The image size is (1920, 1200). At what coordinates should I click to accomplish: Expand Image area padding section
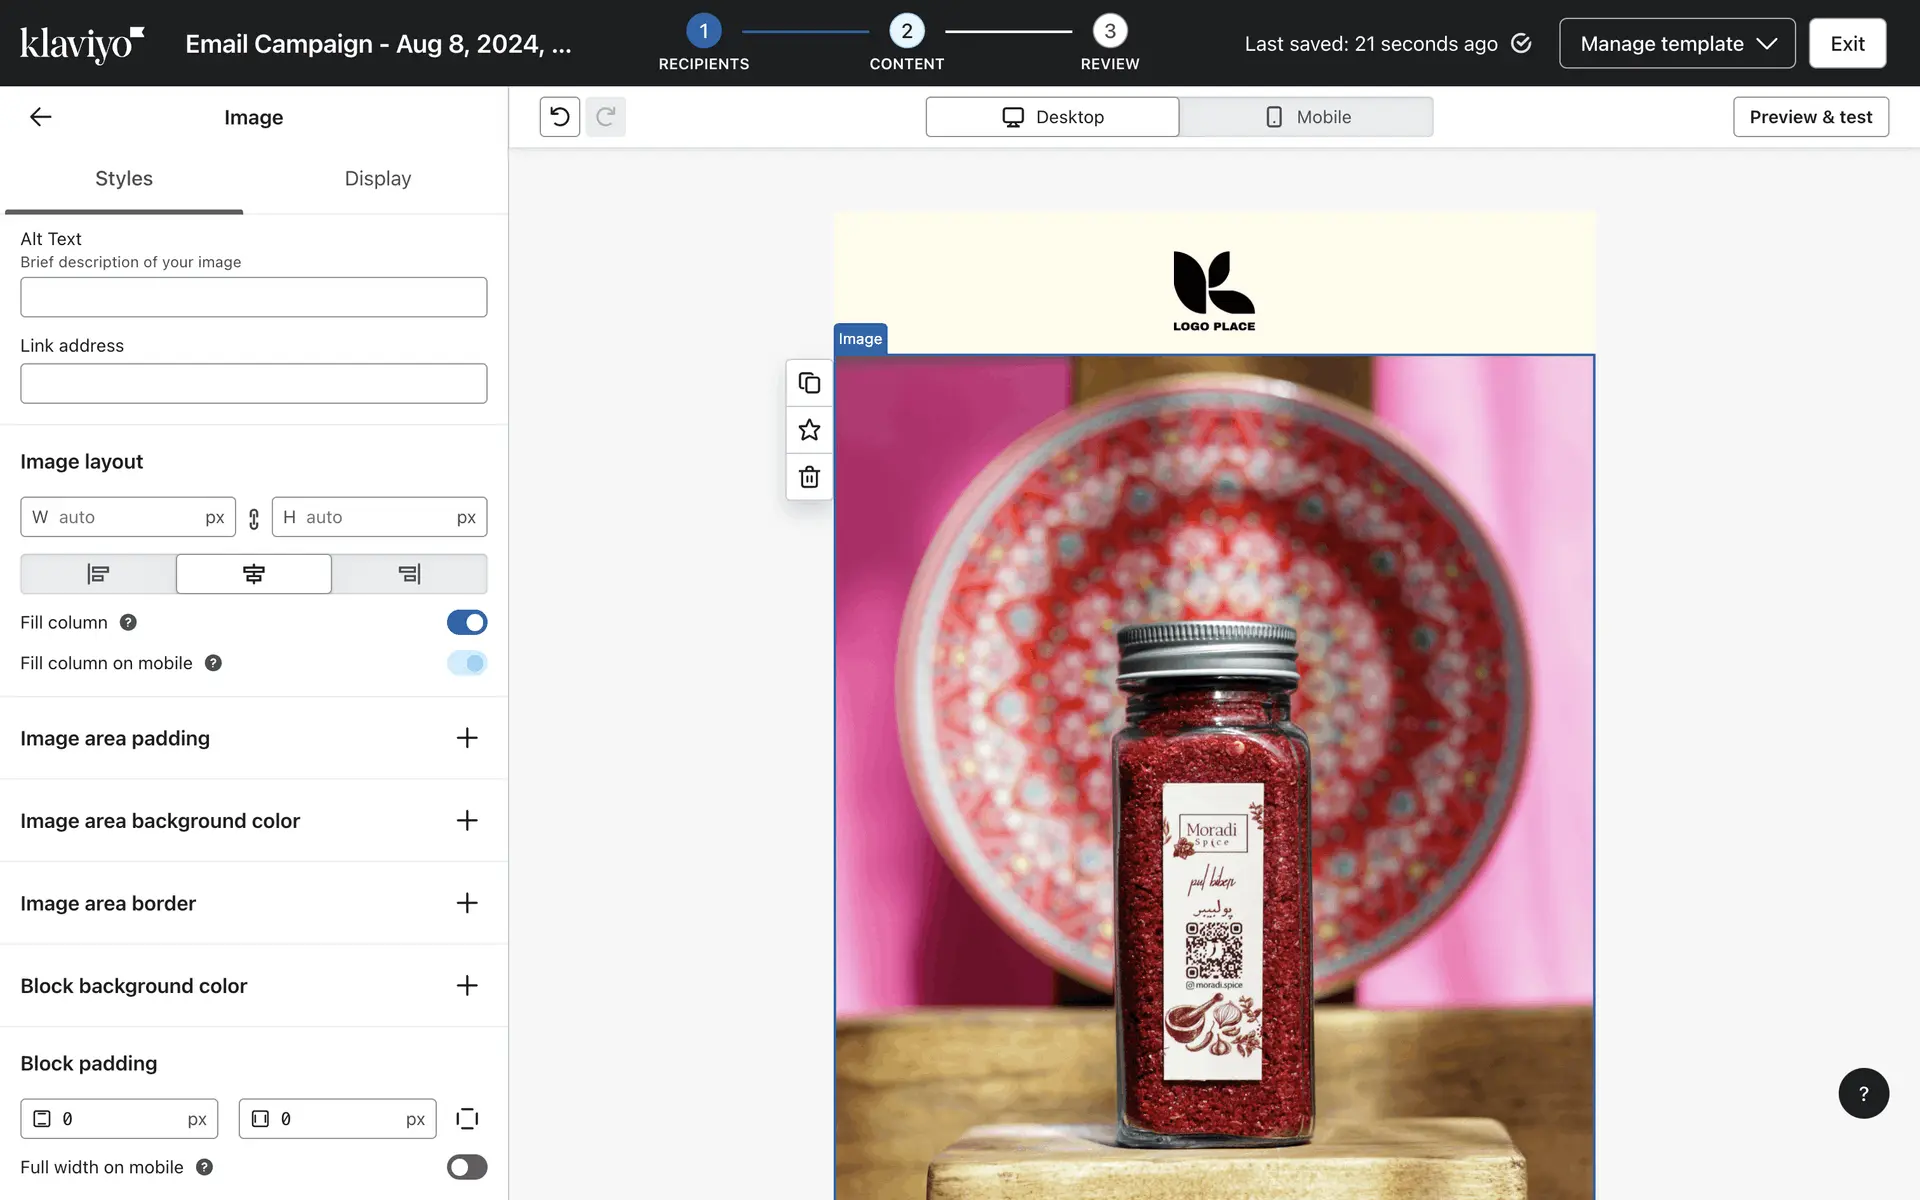467,738
